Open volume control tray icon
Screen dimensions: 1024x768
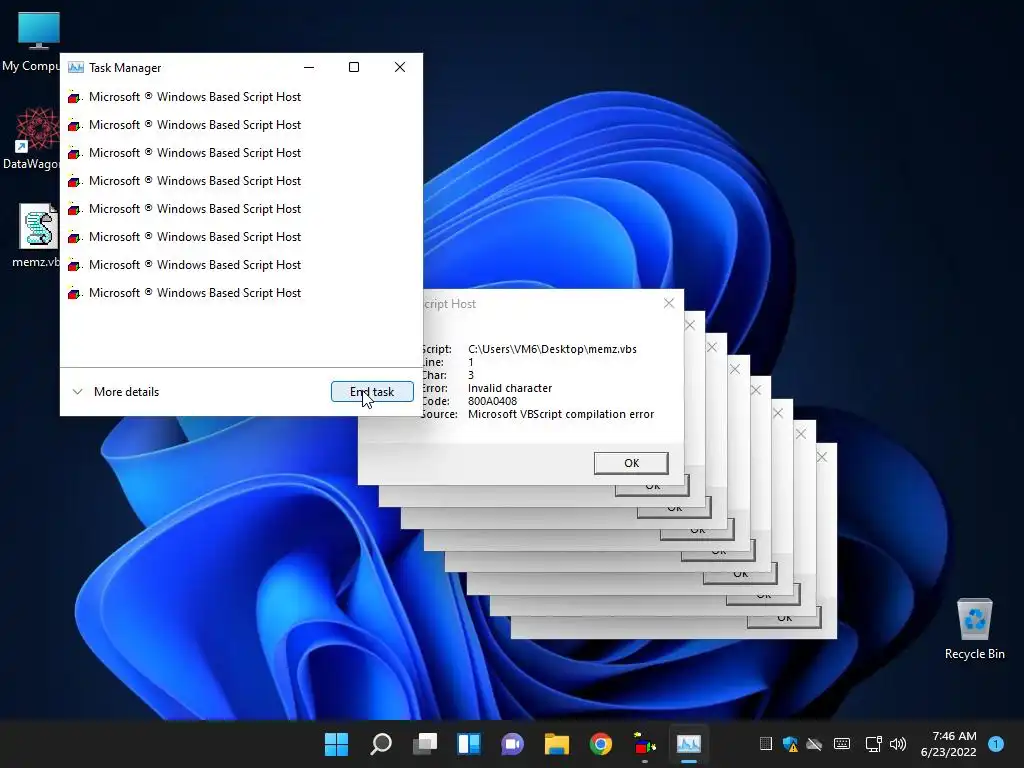pyautogui.click(x=898, y=744)
